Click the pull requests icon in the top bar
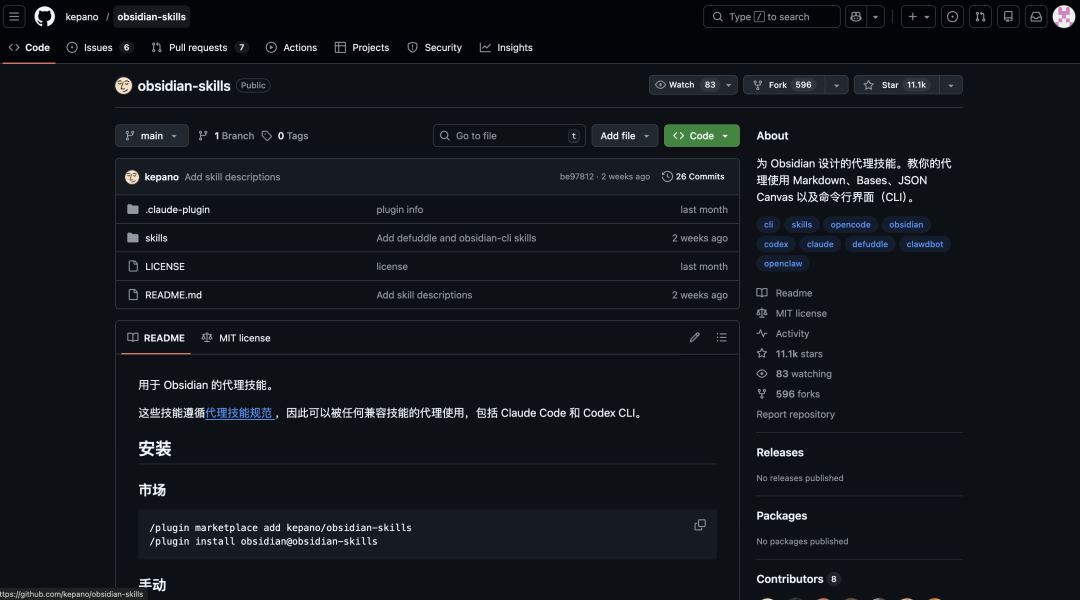This screenshot has width=1080, height=600. (980, 16)
